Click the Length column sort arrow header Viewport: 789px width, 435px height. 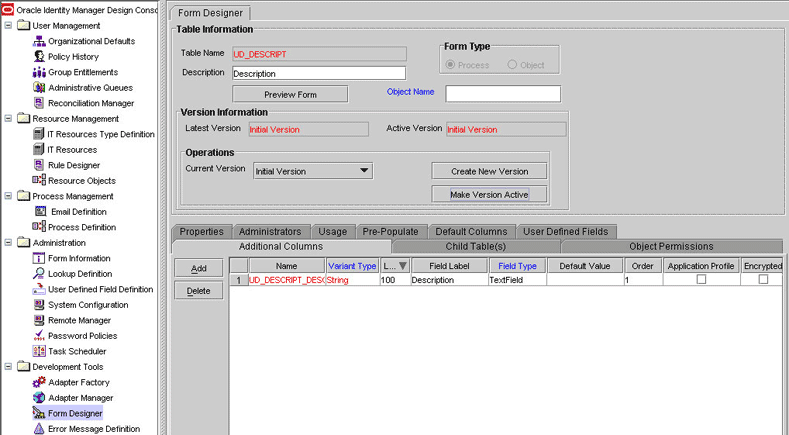tap(395, 266)
